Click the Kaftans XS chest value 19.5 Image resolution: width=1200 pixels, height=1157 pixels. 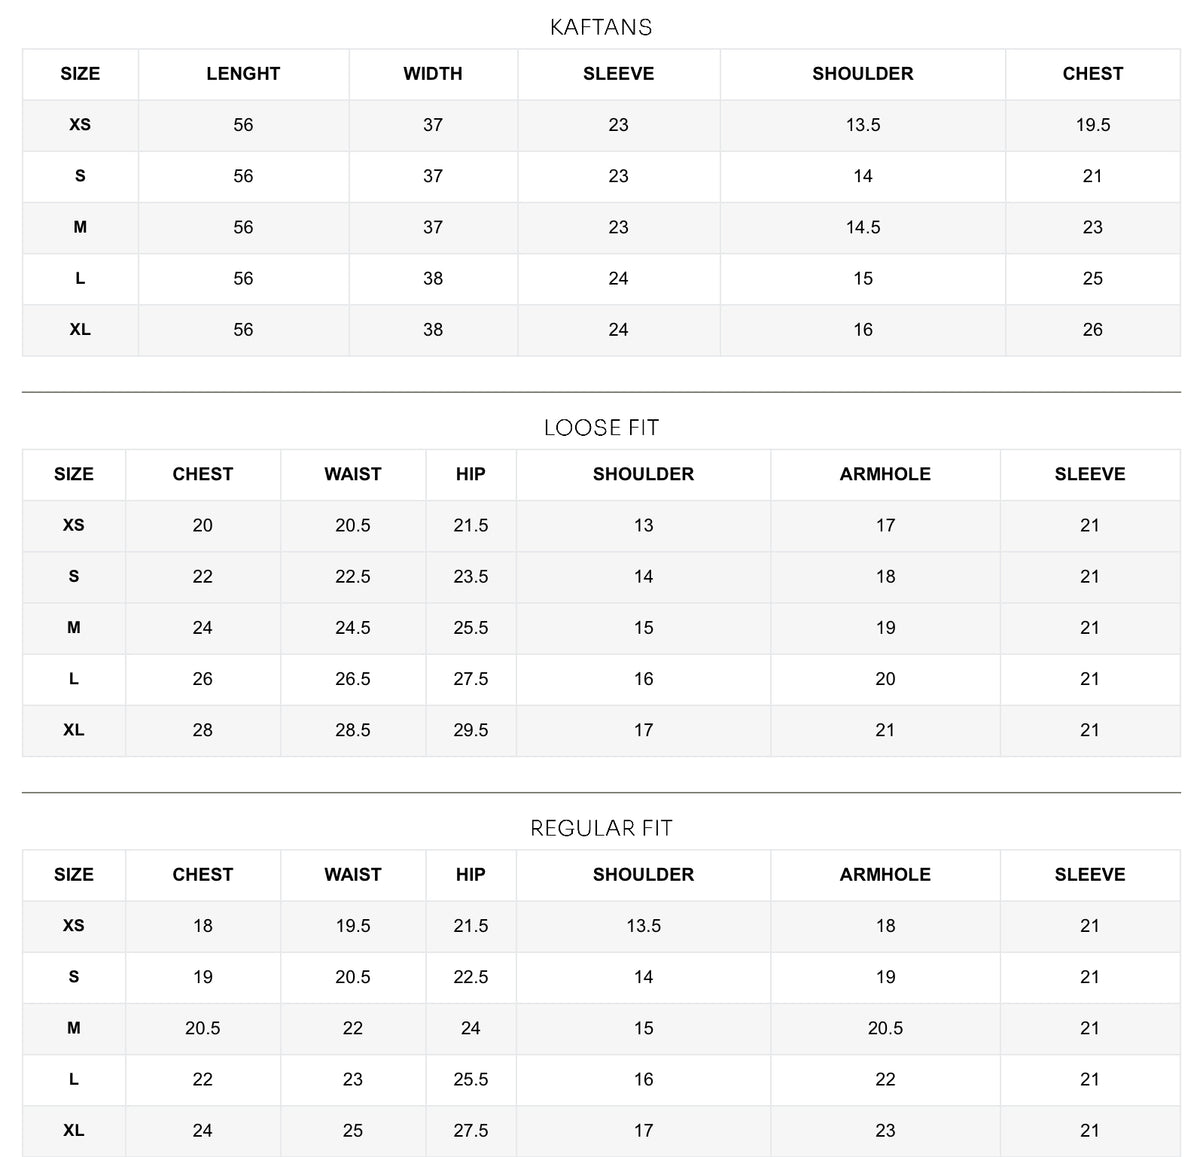click(1093, 125)
